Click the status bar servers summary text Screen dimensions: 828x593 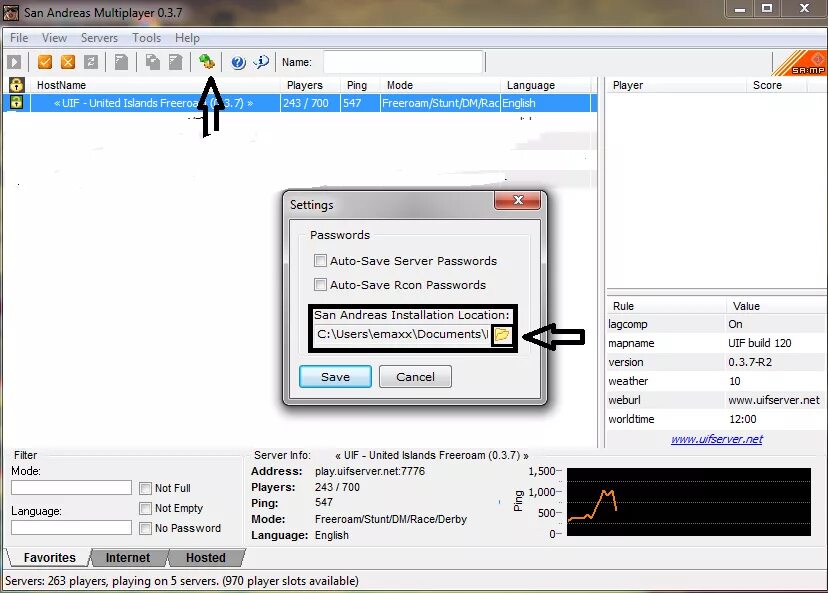coord(182,581)
